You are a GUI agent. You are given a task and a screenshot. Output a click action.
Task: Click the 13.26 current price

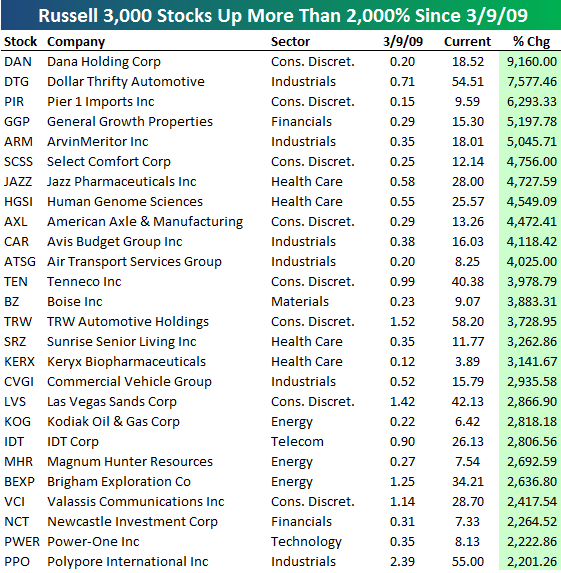468,222
